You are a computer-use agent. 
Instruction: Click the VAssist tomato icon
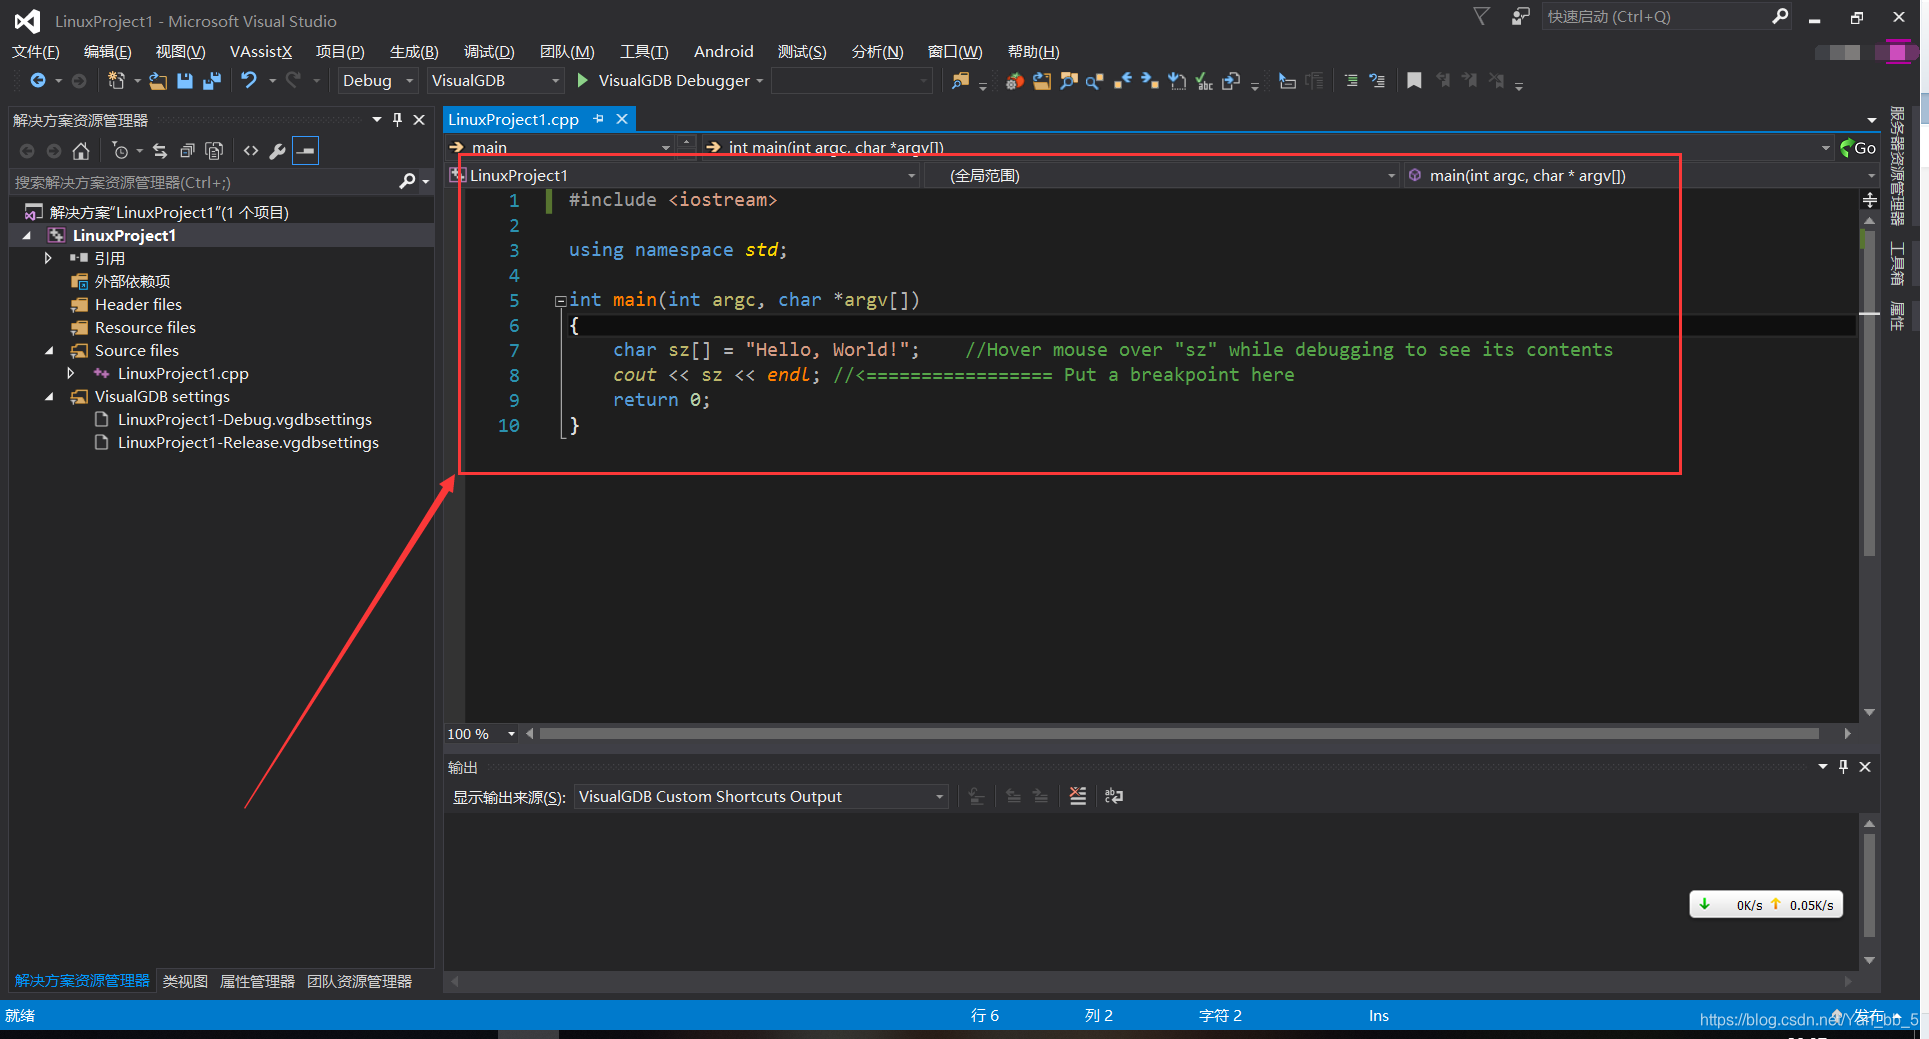pos(1015,81)
